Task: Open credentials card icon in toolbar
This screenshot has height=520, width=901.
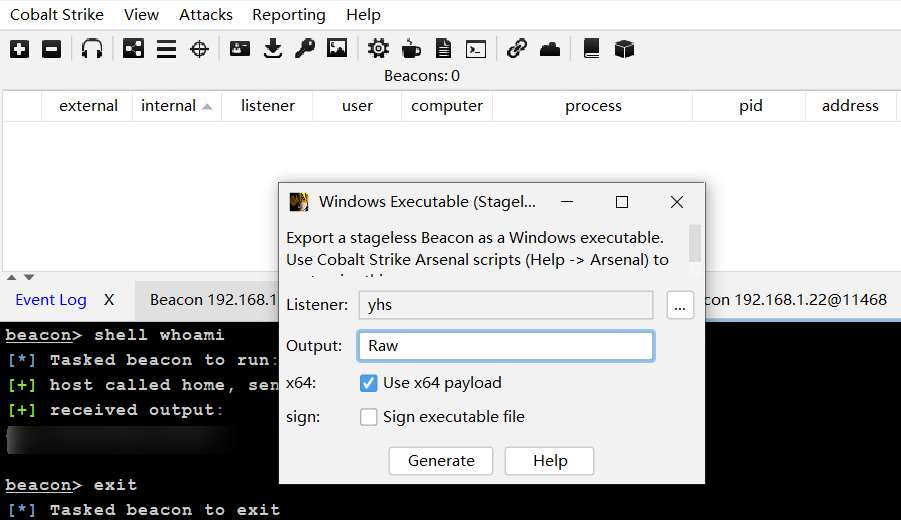Action: (x=240, y=49)
